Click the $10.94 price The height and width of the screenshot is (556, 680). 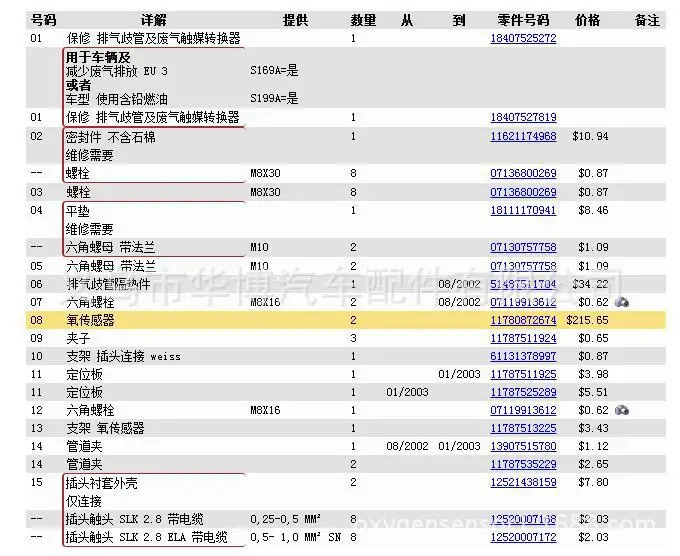(x=590, y=137)
